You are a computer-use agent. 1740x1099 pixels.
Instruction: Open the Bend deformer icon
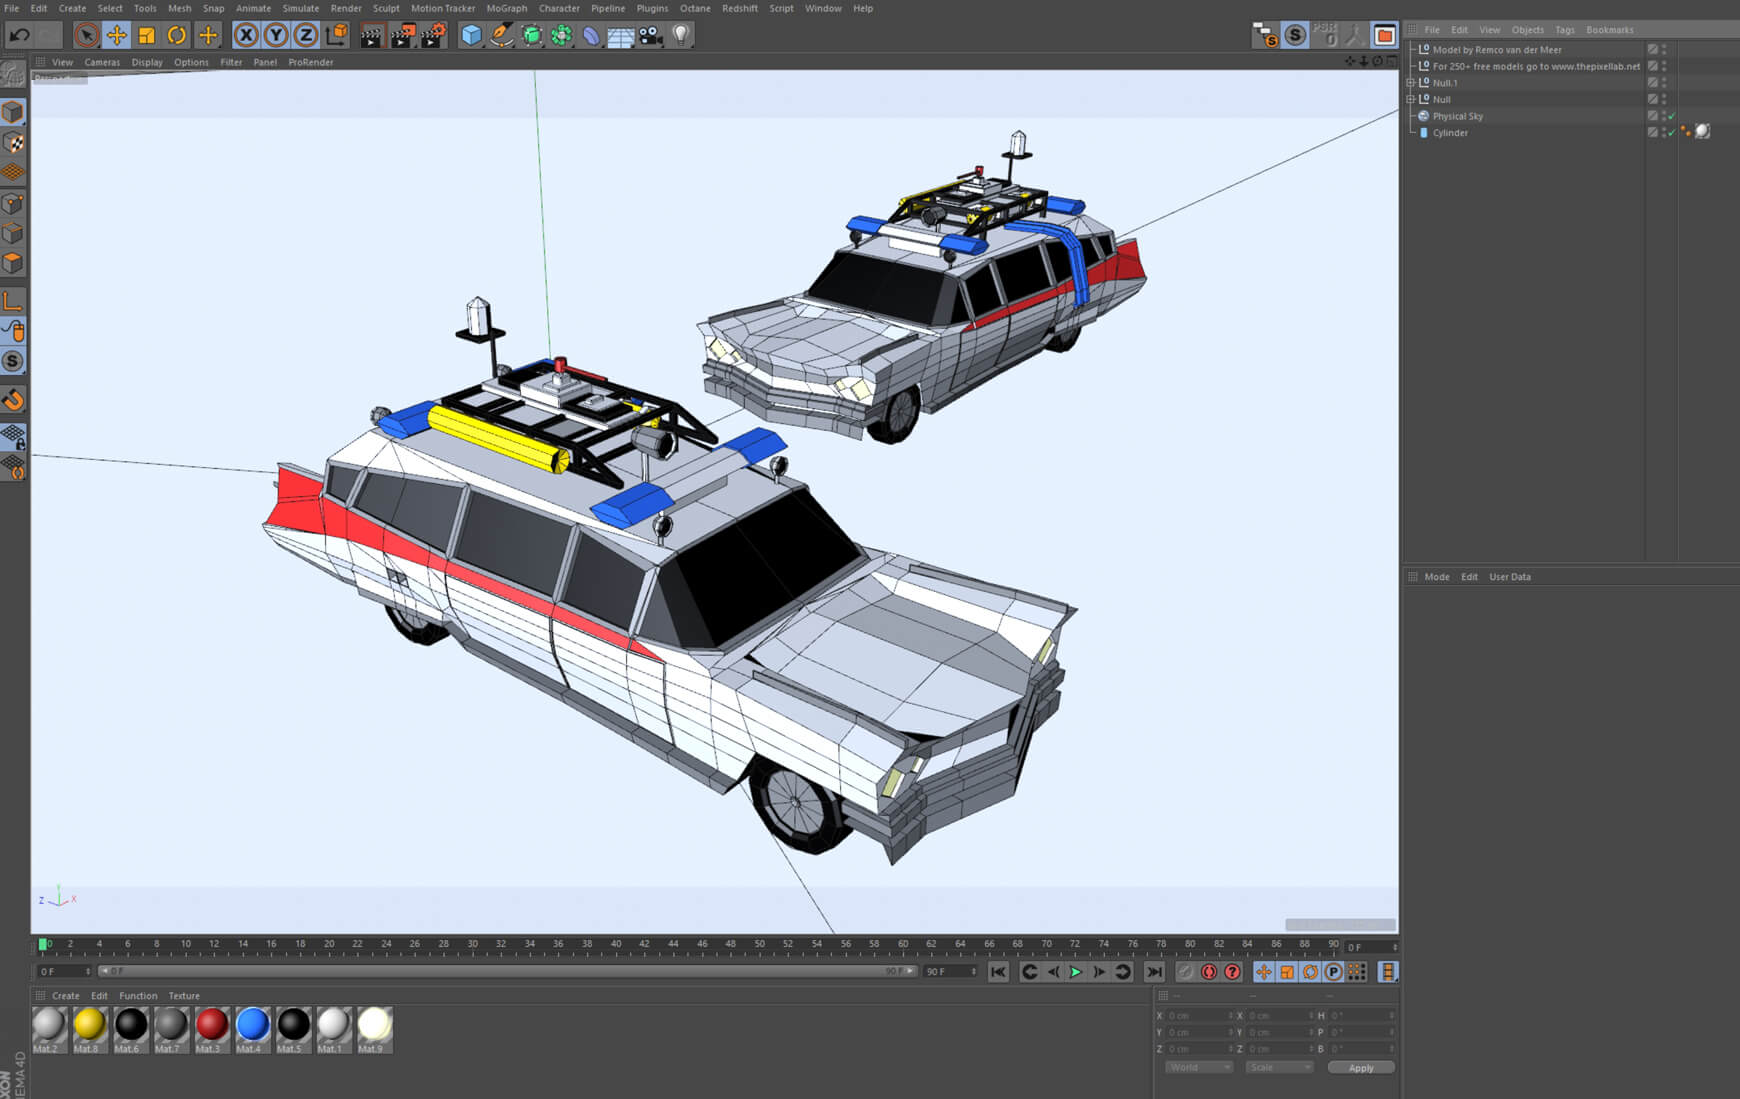(592, 36)
